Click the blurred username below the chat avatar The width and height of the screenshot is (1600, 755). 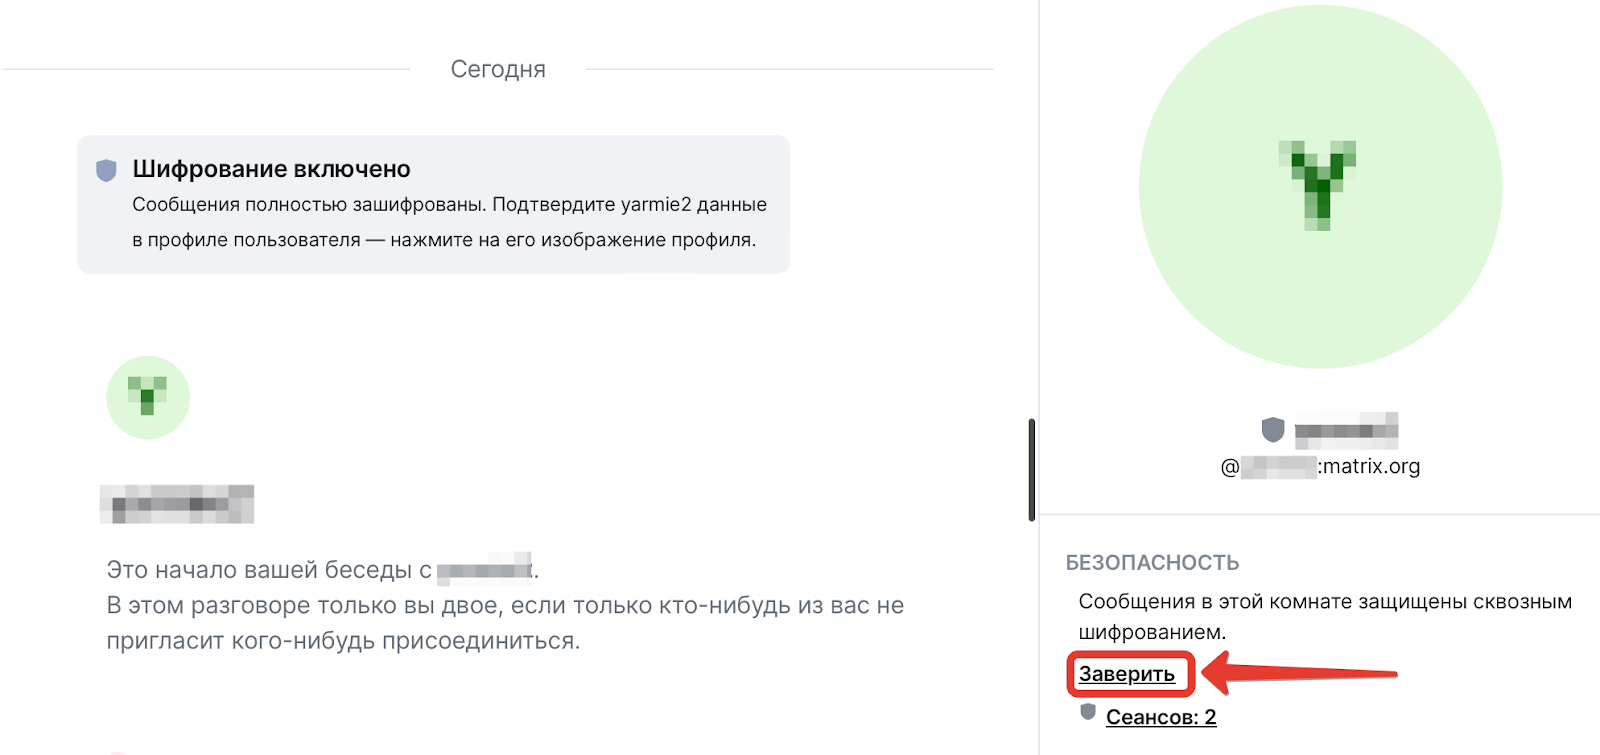(x=177, y=504)
